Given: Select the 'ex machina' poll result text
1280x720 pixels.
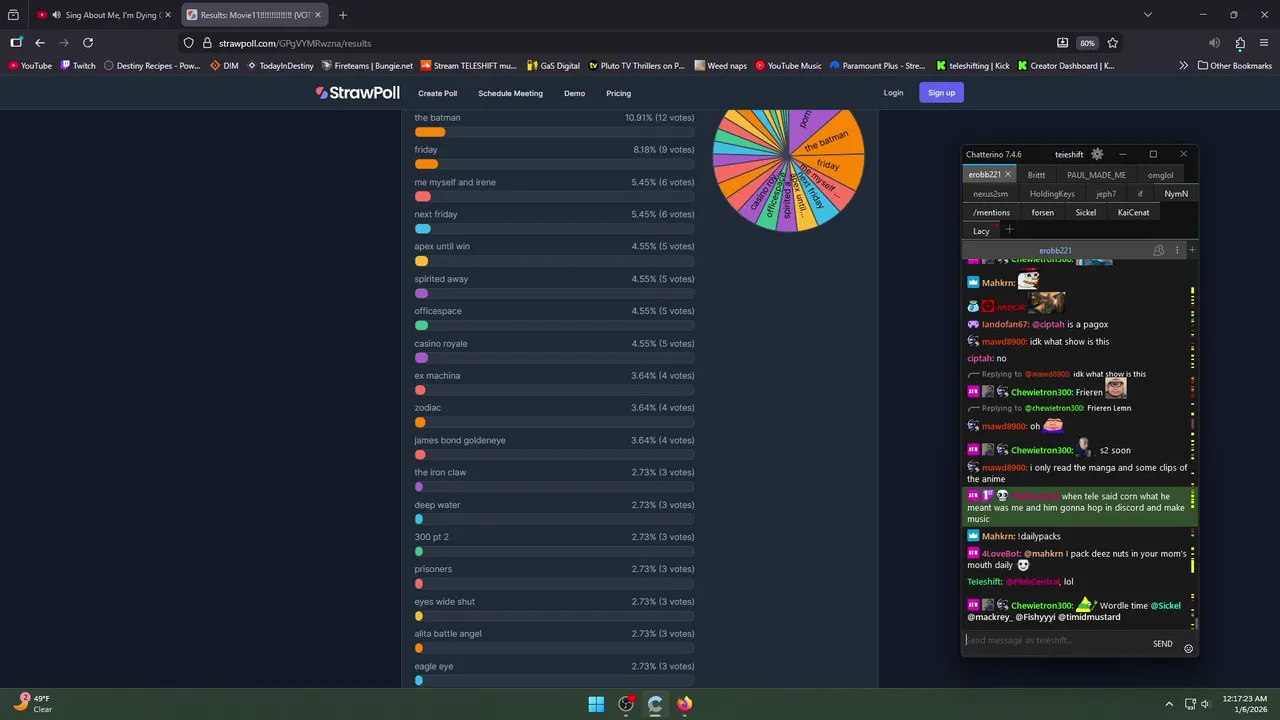Looking at the screenshot, I should pyautogui.click(x=437, y=376).
